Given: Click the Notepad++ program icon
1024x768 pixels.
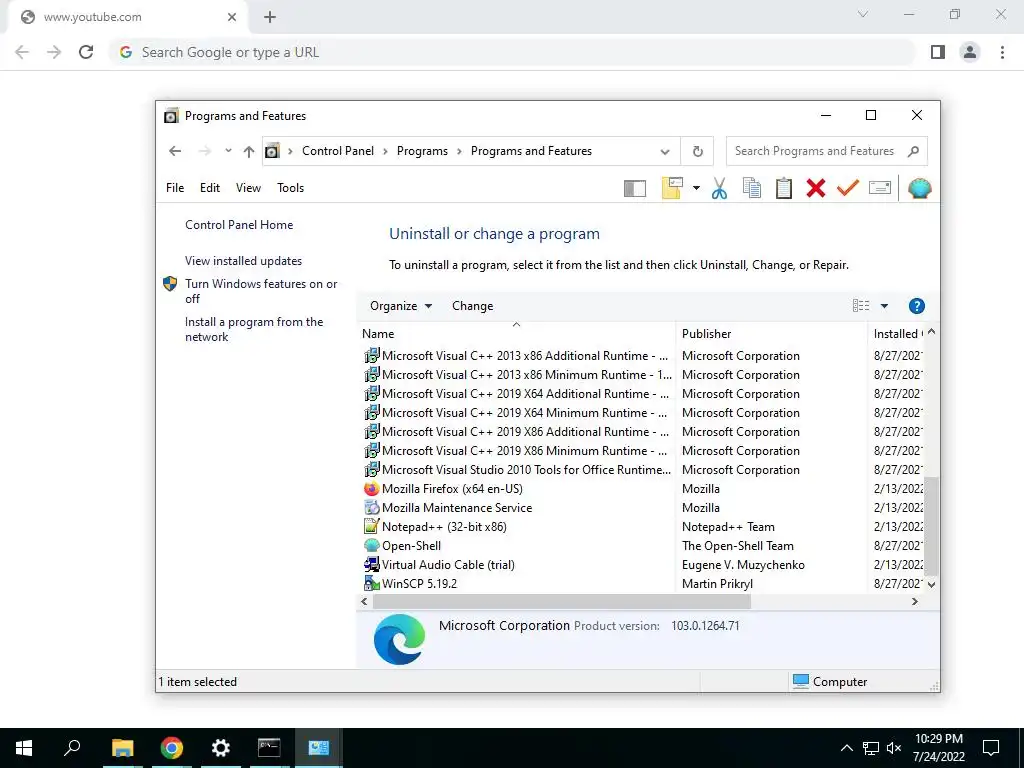Looking at the screenshot, I should click(x=372, y=526).
